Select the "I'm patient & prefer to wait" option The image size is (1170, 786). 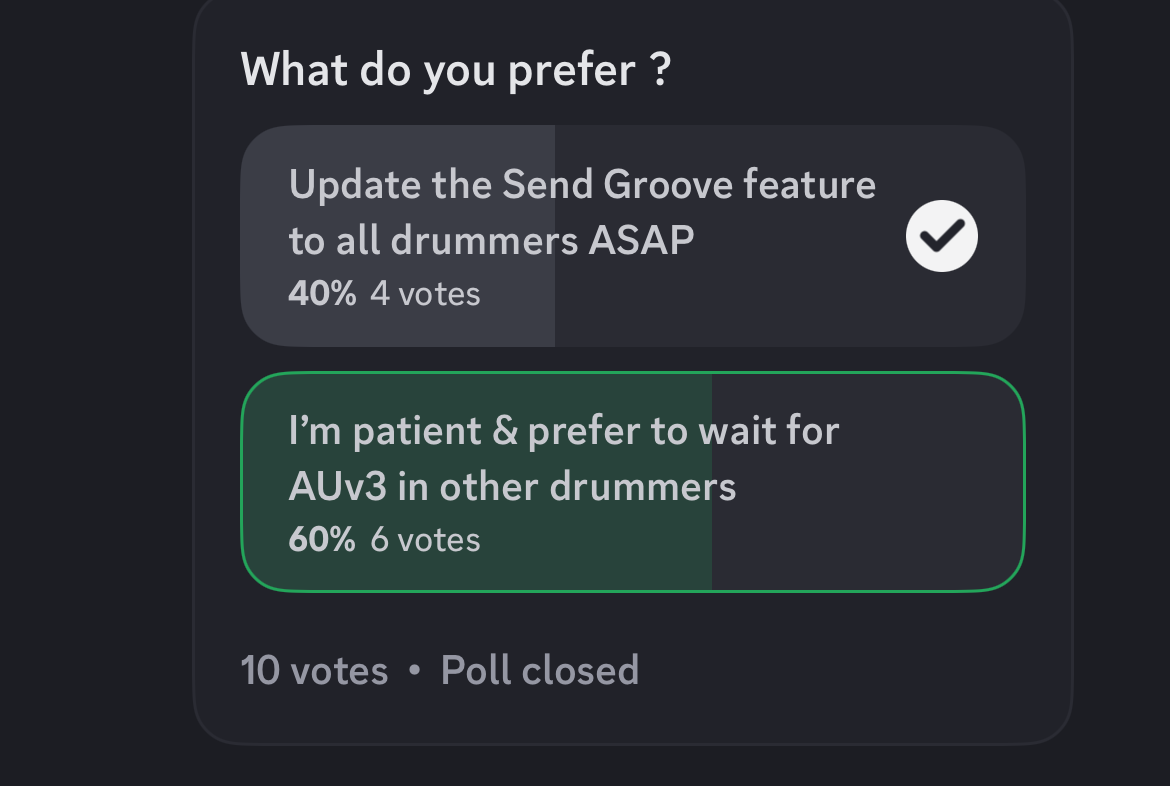click(633, 482)
